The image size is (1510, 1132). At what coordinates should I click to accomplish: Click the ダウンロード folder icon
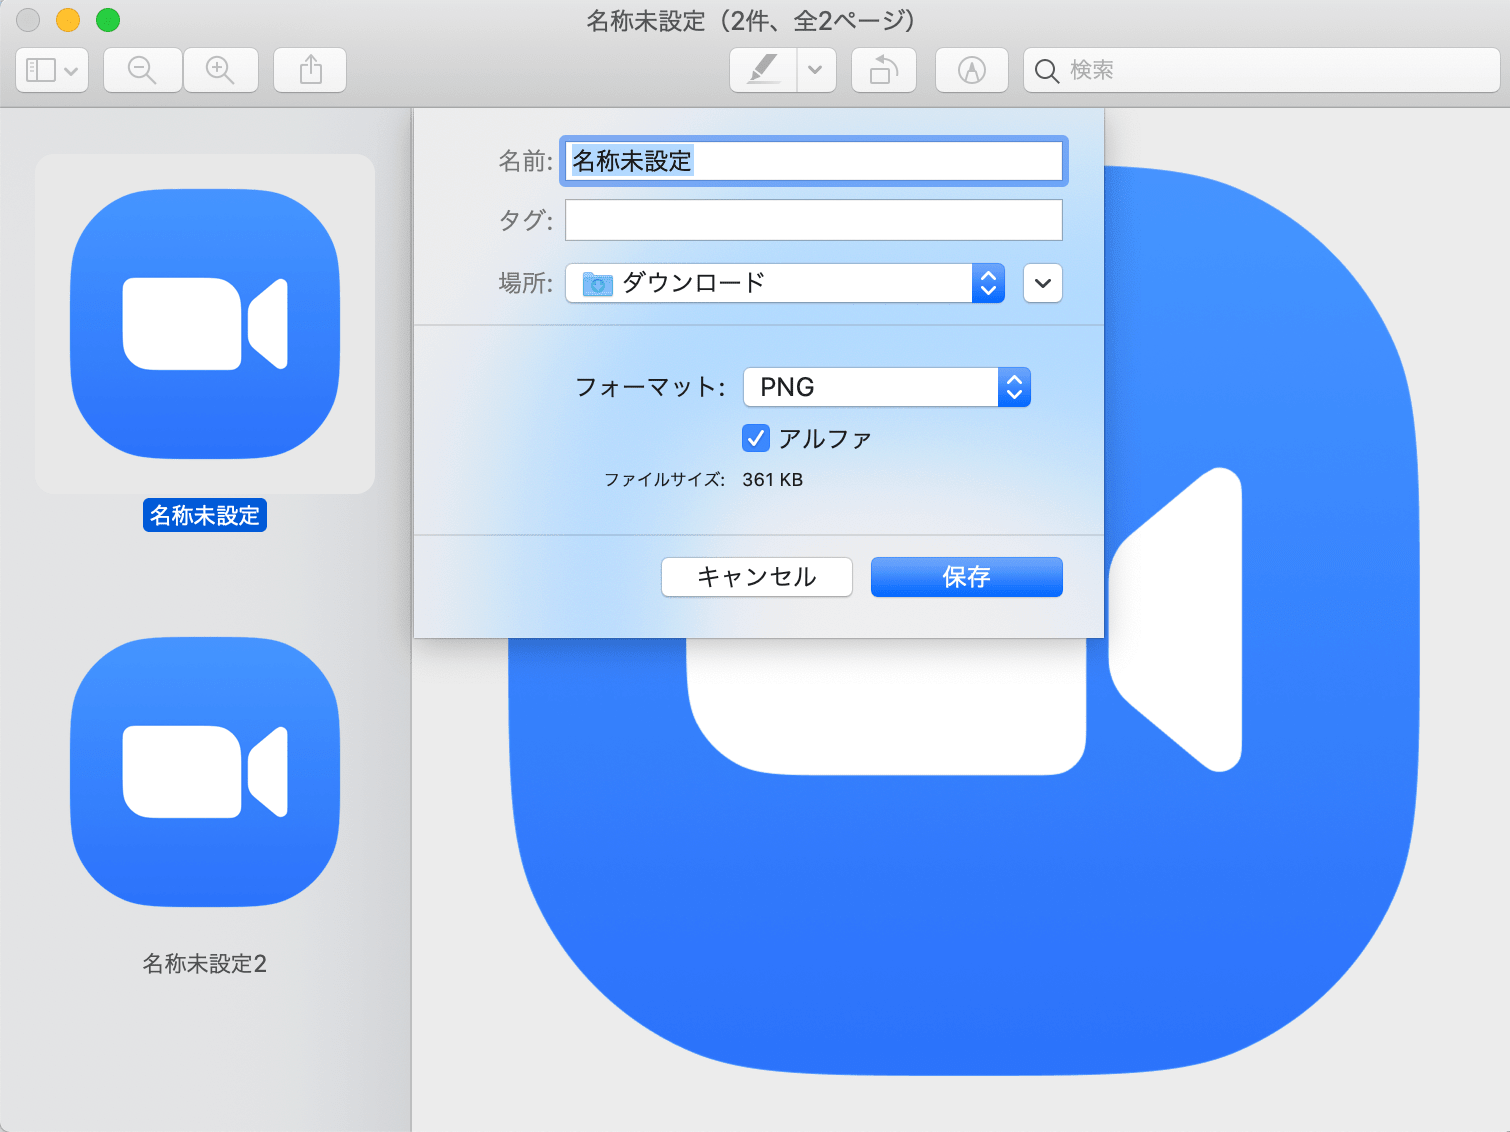598,284
